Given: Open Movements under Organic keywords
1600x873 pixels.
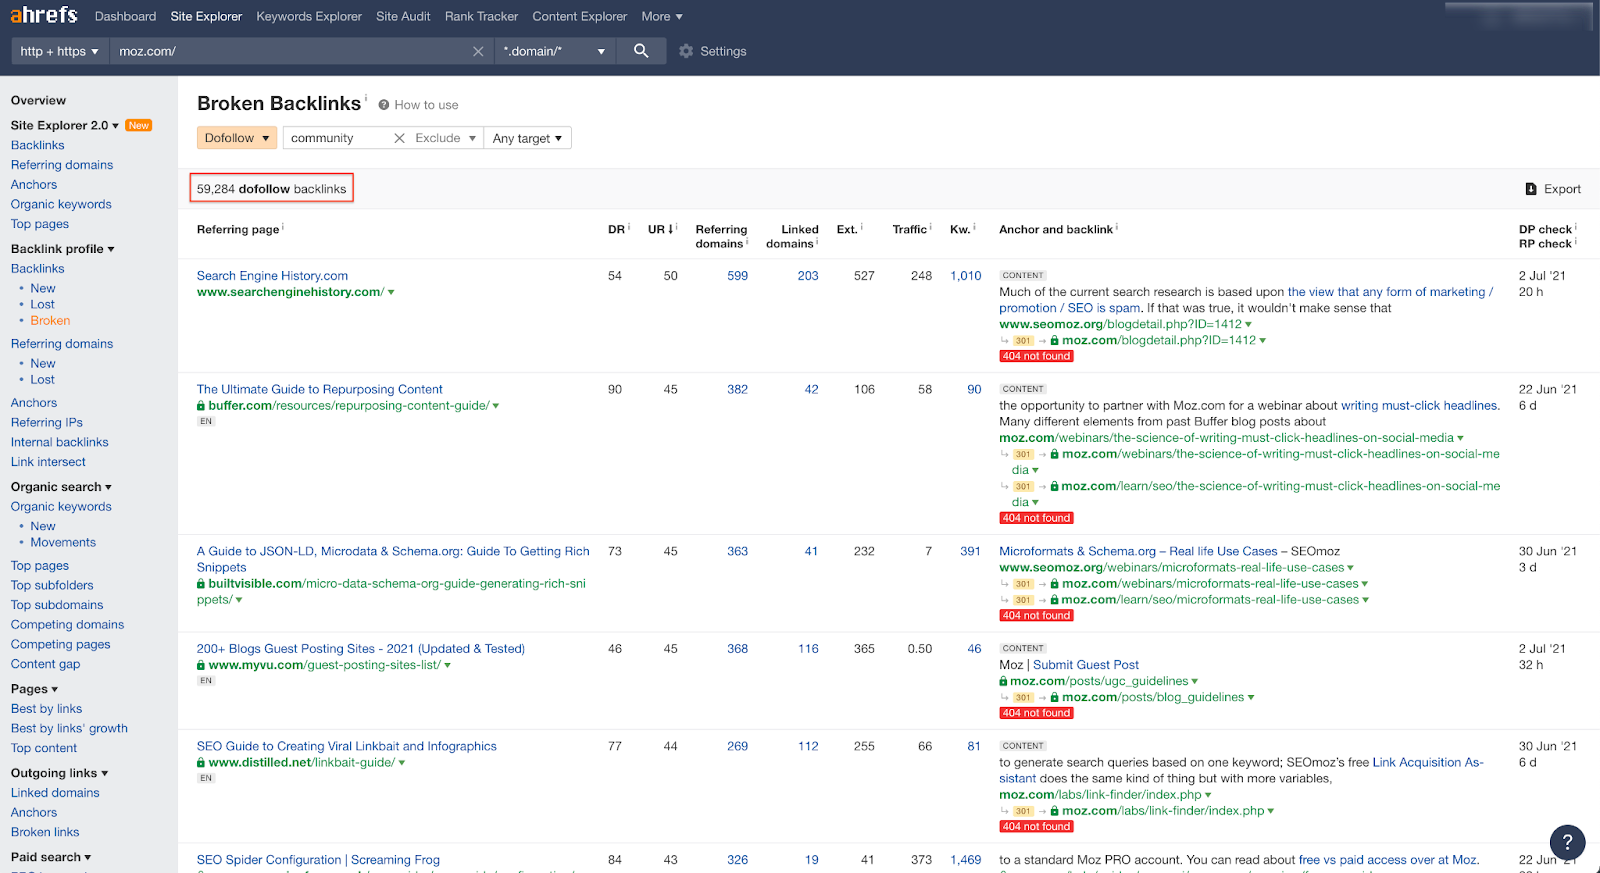Looking at the screenshot, I should point(63,543).
